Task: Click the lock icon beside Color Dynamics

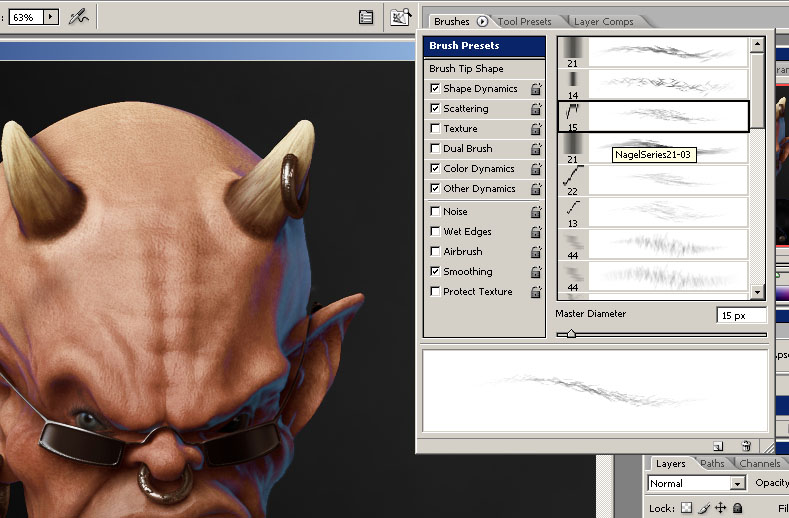Action: 536,169
